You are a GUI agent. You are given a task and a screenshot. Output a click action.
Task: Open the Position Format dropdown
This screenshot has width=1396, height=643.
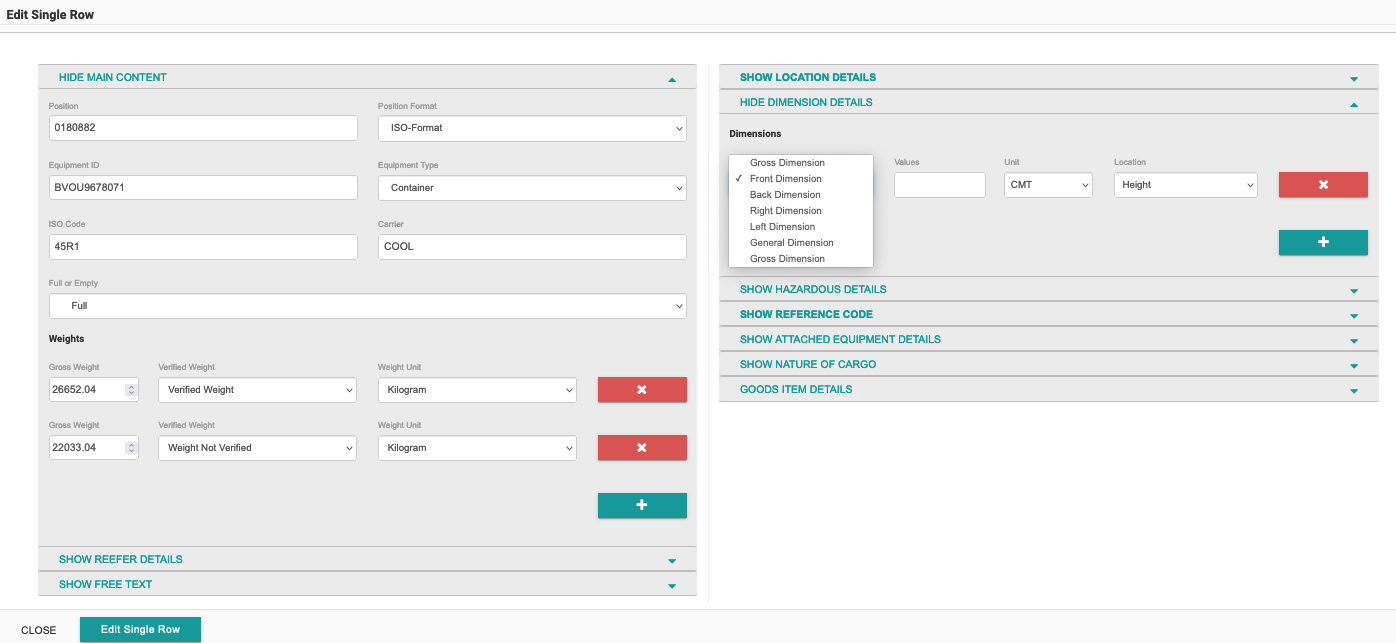[532, 128]
